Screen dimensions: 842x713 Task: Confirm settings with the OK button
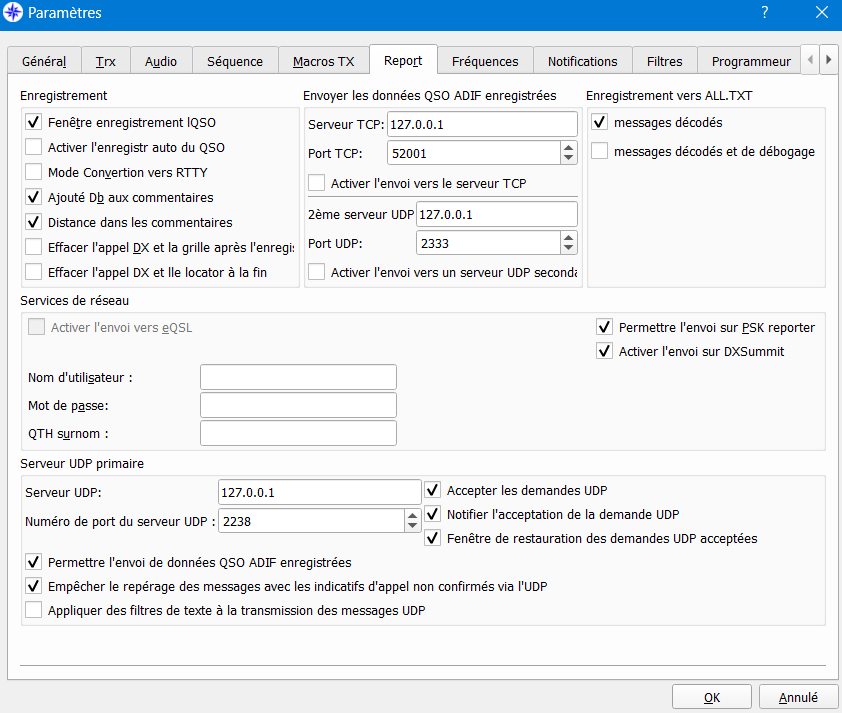click(x=712, y=697)
